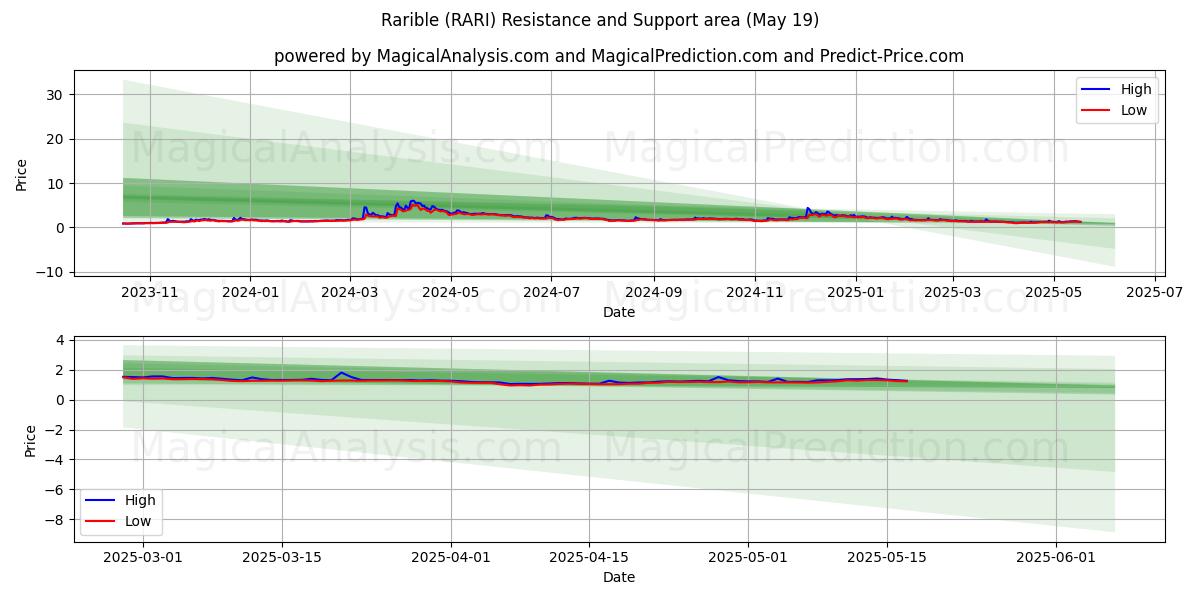The width and height of the screenshot is (1200, 600).
Task: Click the December 2024 price spike on the top chart
Action: tap(807, 208)
